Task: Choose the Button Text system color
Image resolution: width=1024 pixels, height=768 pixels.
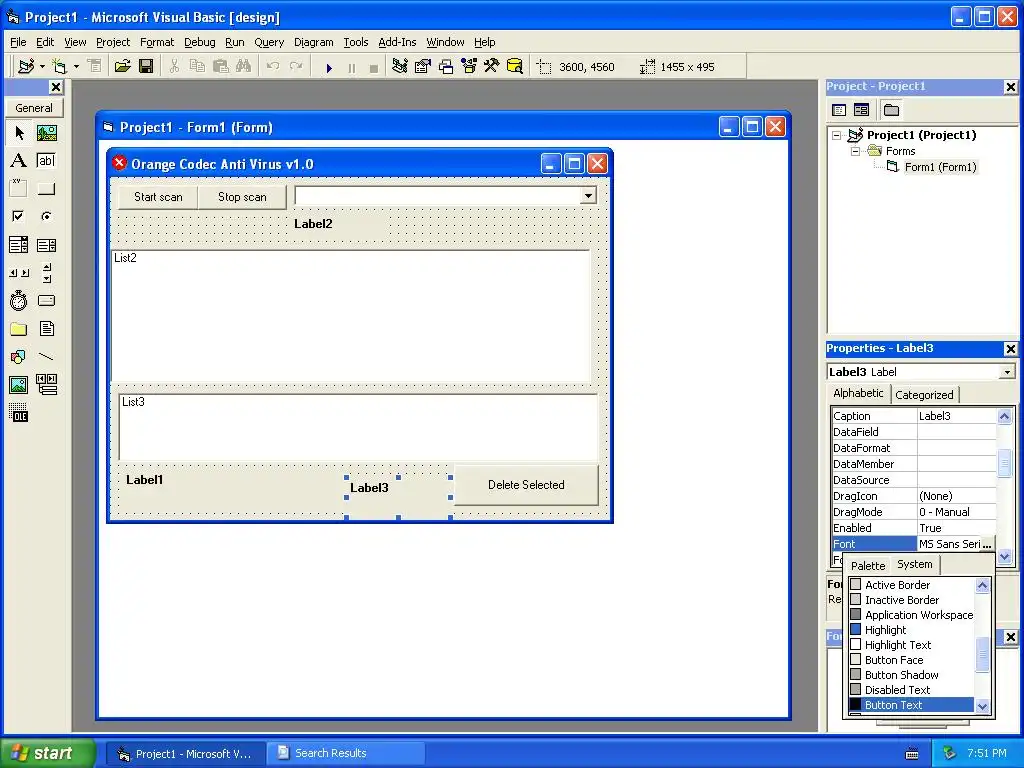Action: [x=911, y=705]
